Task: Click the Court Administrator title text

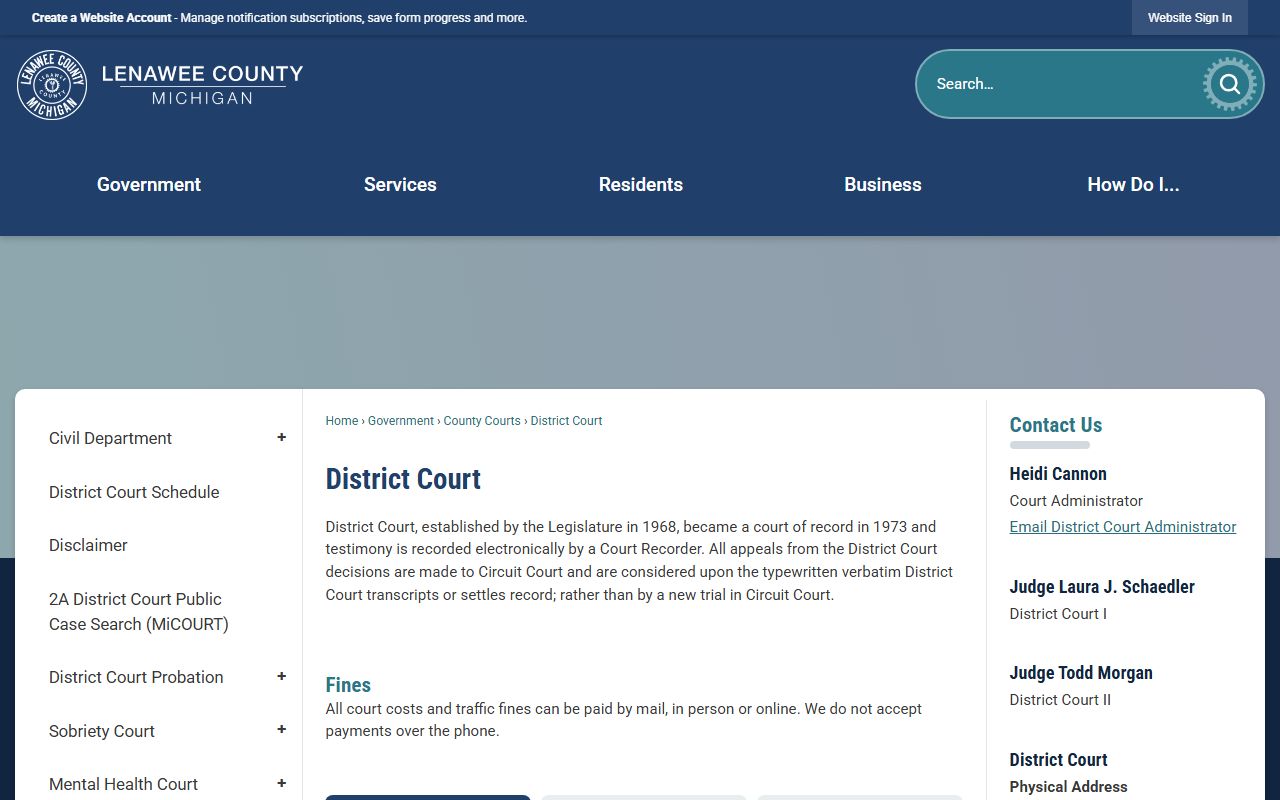Action: (1076, 501)
